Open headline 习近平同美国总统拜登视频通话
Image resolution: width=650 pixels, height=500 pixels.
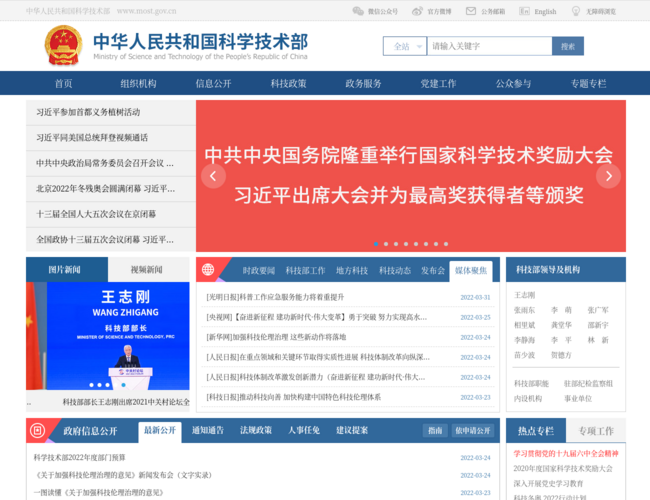click(x=92, y=138)
